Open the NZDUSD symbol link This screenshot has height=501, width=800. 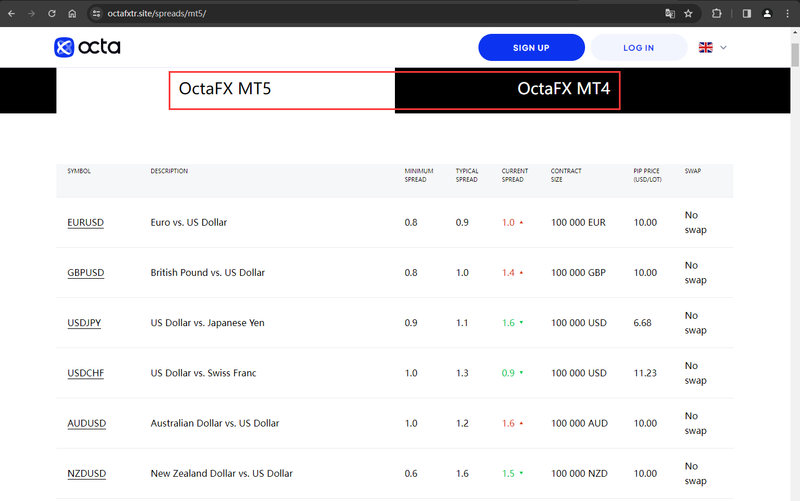87,473
